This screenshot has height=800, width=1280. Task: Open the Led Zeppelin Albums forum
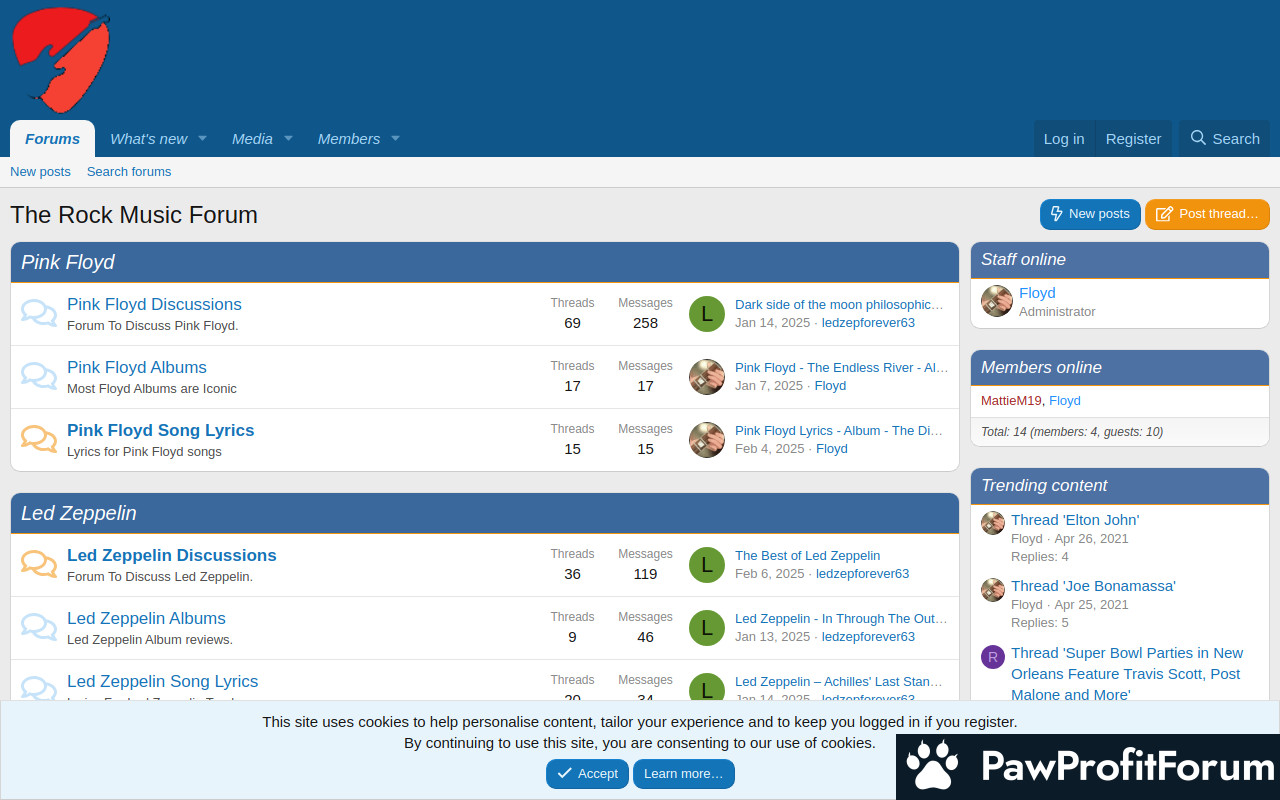coord(146,618)
